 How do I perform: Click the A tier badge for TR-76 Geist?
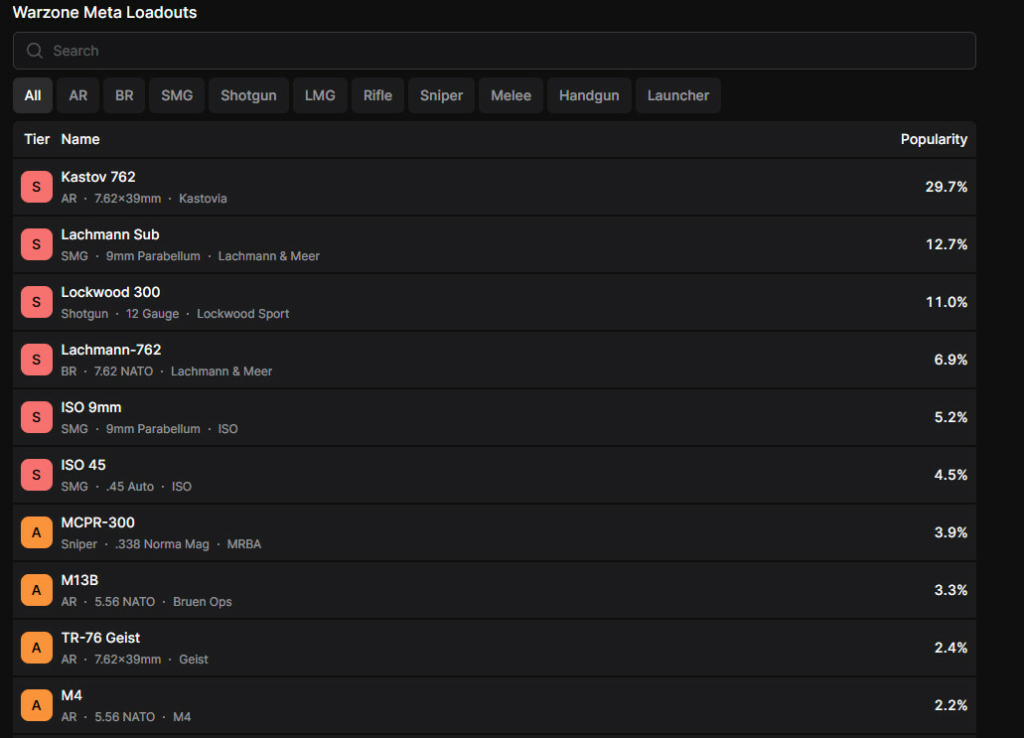(x=37, y=647)
